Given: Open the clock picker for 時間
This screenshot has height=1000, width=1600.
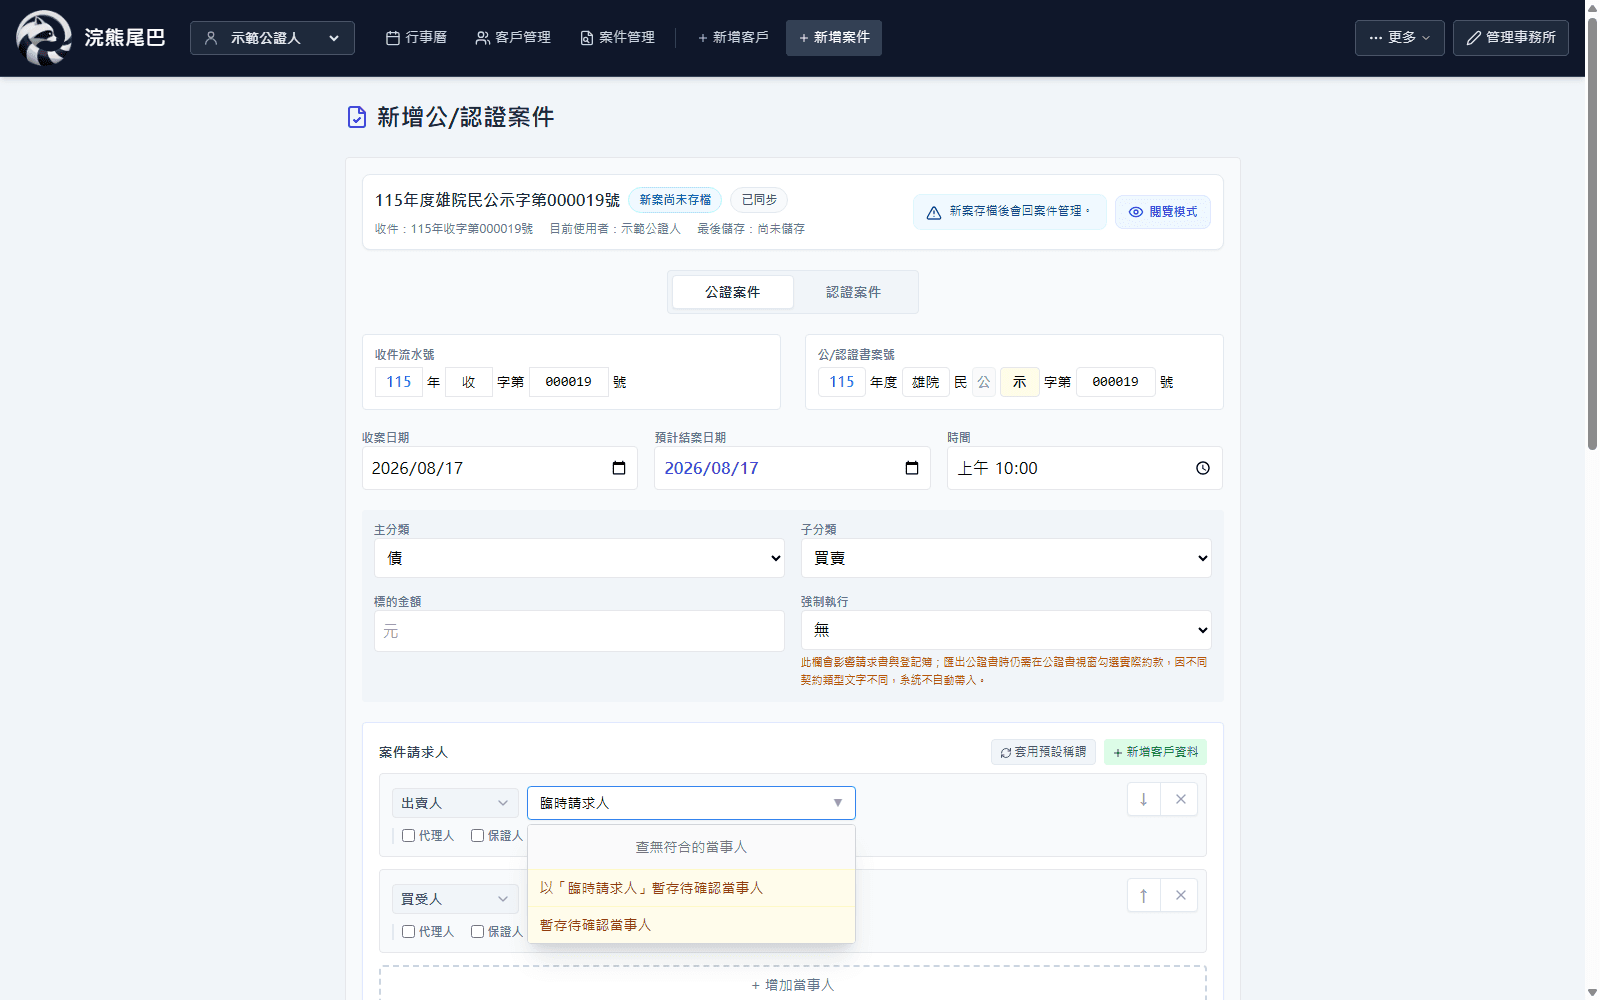Looking at the screenshot, I should point(1203,468).
